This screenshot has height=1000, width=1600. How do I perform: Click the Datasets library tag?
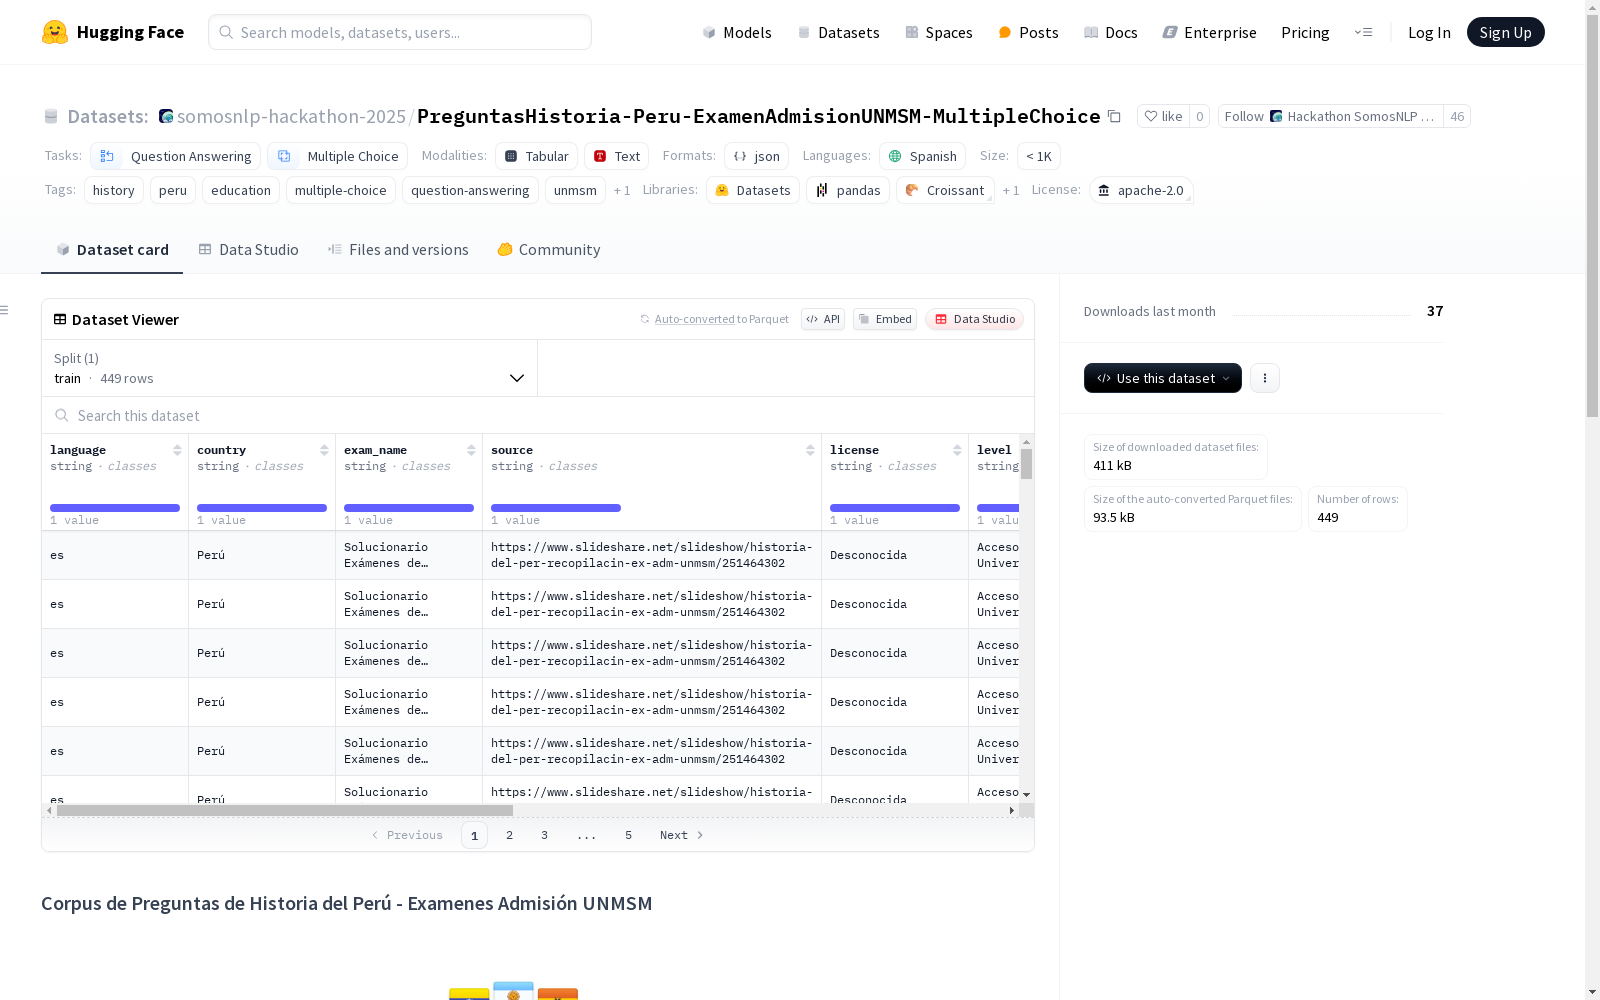753,190
